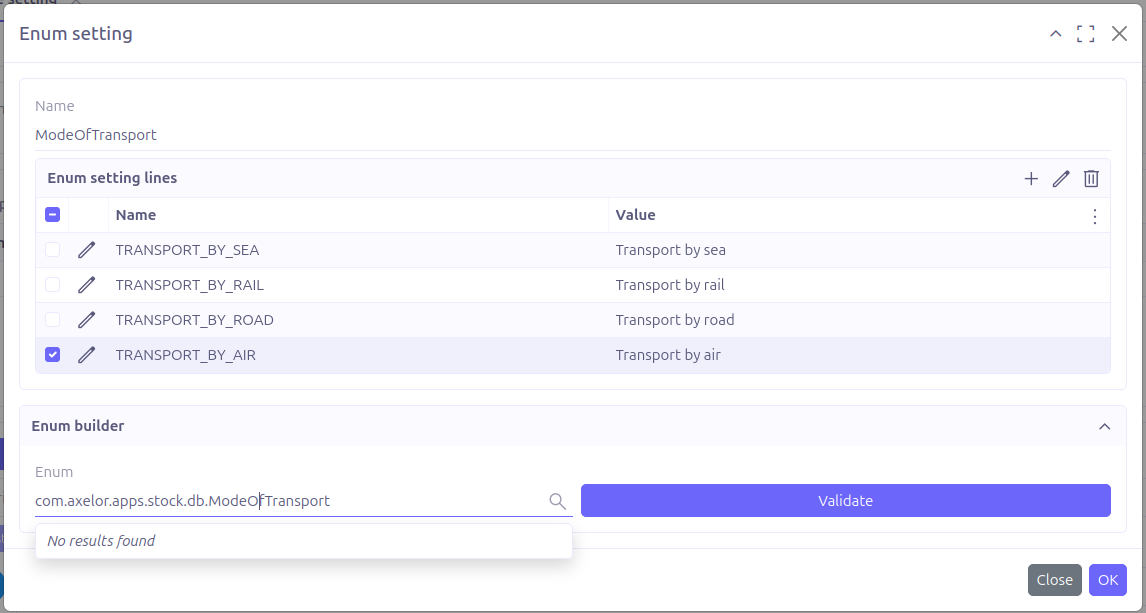Edit the TRANSPORT_BY_RAIL row via pencil icon
Viewport: 1146px width, 613px height.
pos(87,285)
